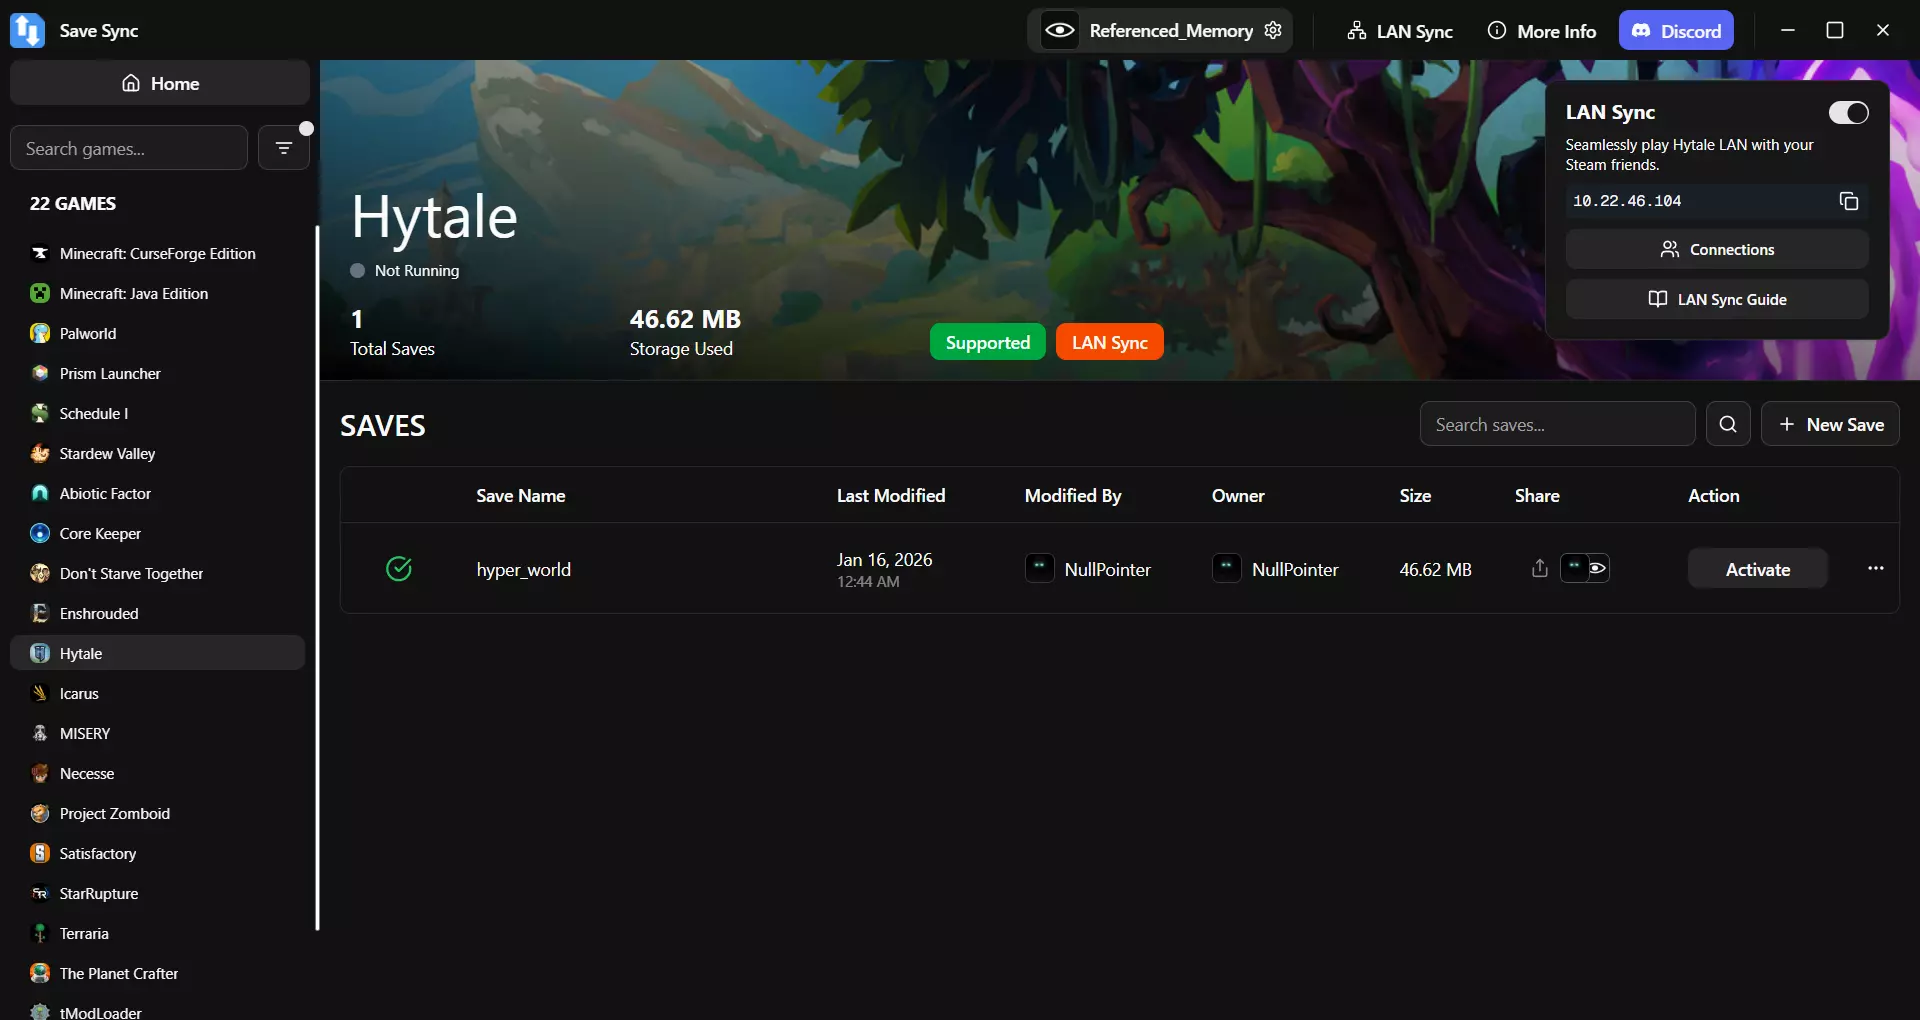The image size is (1920, 1020).
Task: Click the Necesse game icon
Action: (40, 773)
